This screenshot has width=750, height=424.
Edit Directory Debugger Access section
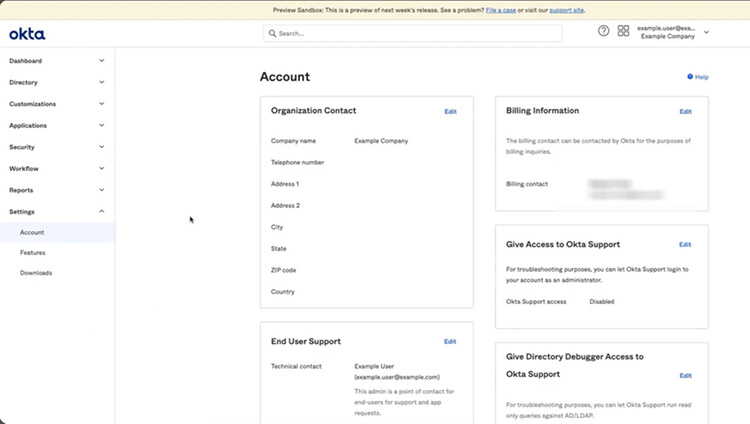point(685,376)
